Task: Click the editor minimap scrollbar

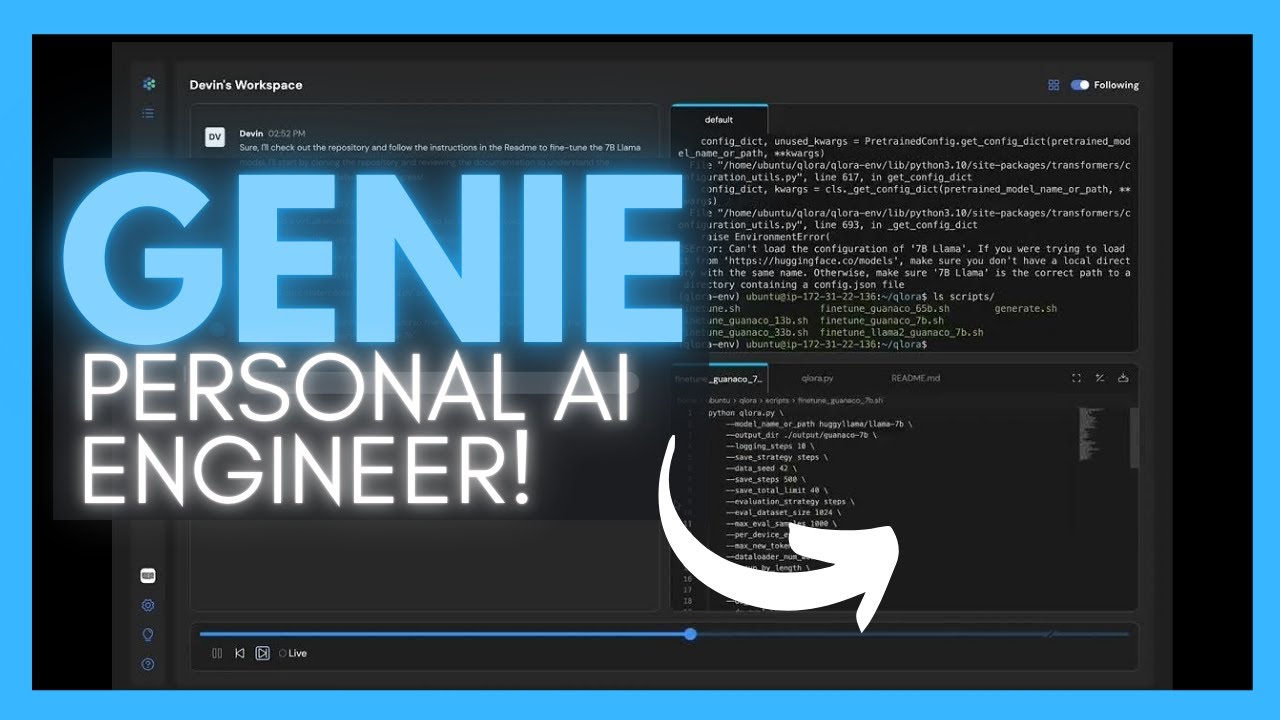Action: click(1133, 437)
